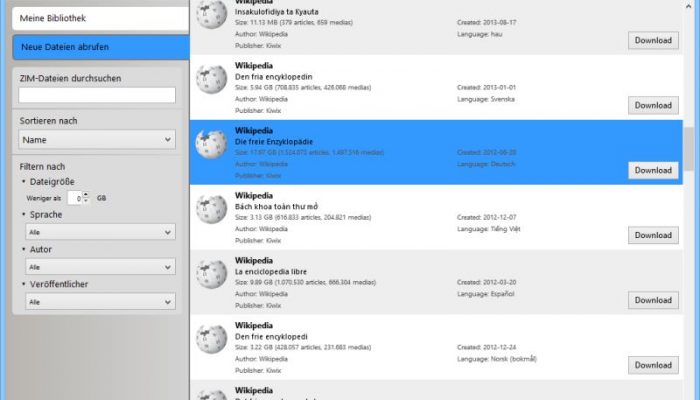Viewport: 700px width, 400px height.
Task: Click the Wikipedia globe icon for Insakulofidiya ta Kyauta
Action: tap(212, 15)
